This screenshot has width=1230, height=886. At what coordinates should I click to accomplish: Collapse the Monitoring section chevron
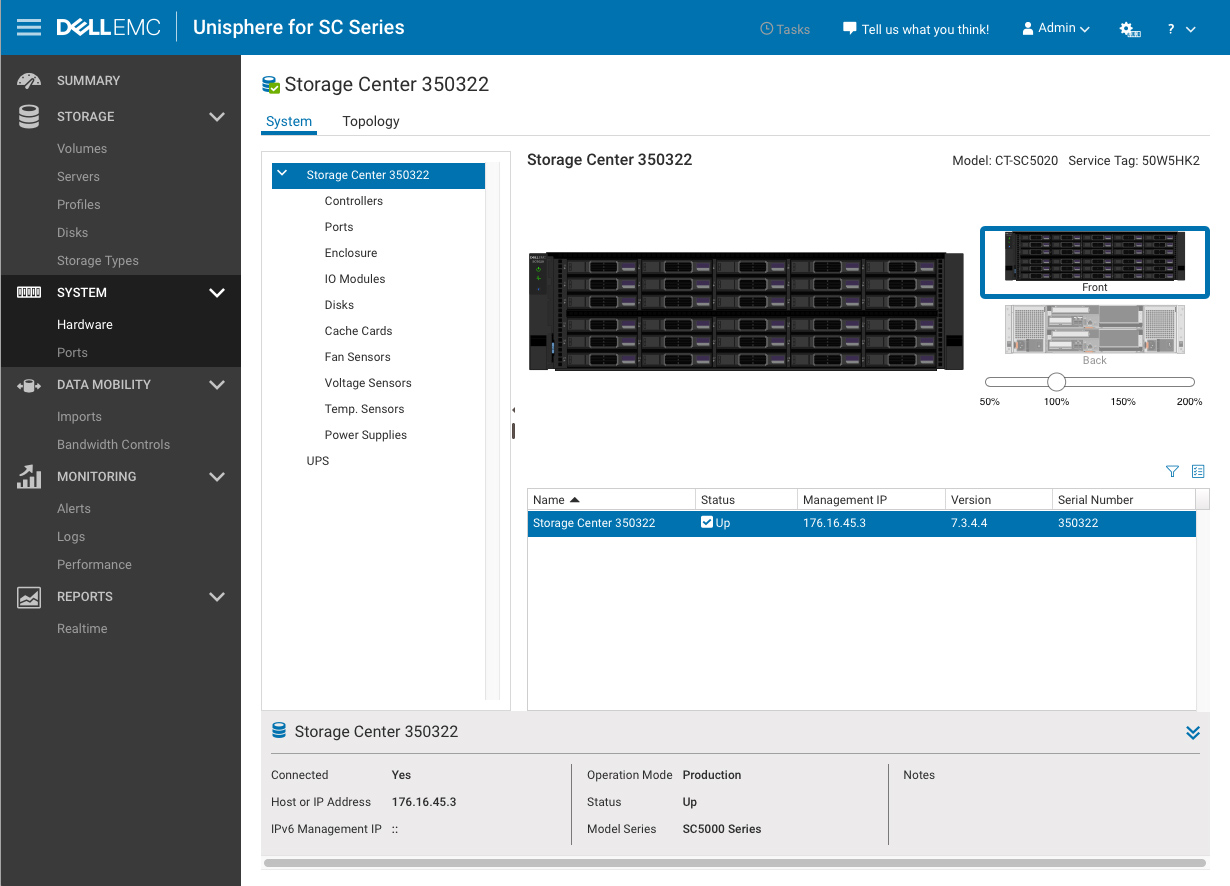pos(217,477)
